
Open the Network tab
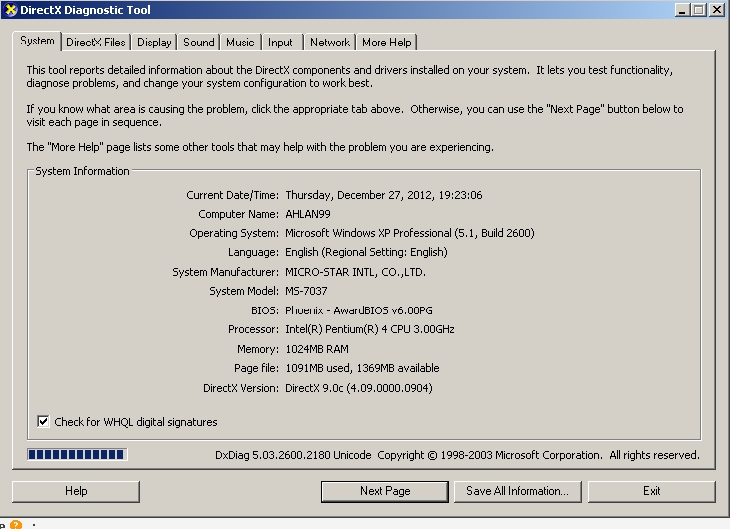click(330, 42)
